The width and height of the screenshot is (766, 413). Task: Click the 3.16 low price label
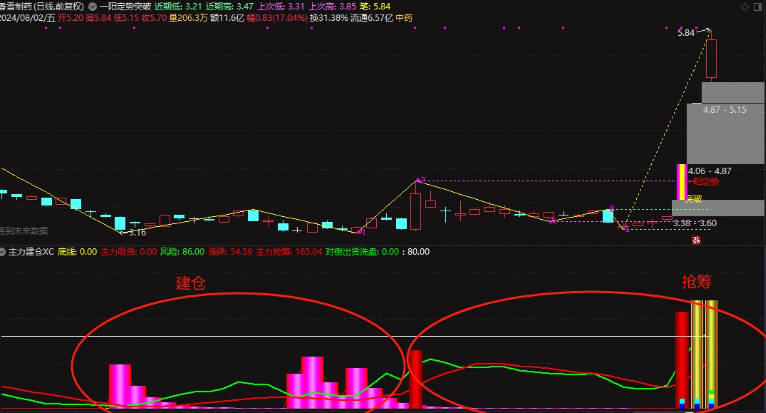pos(137,233)
